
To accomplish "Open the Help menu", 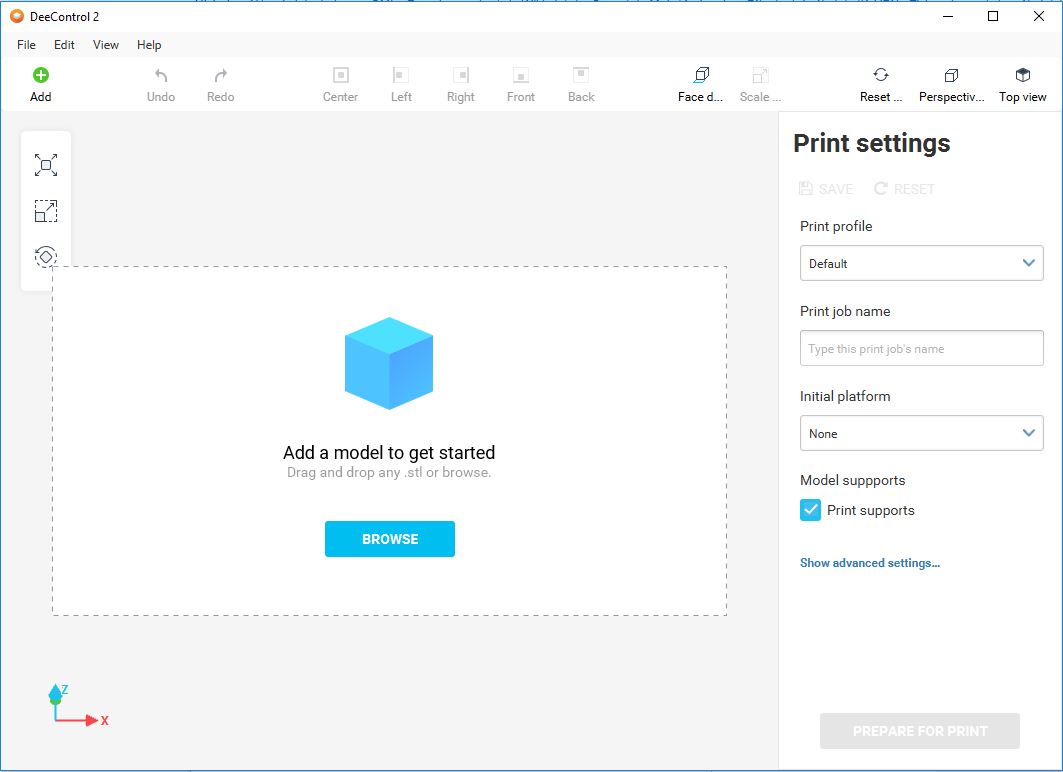I will 149,45.
